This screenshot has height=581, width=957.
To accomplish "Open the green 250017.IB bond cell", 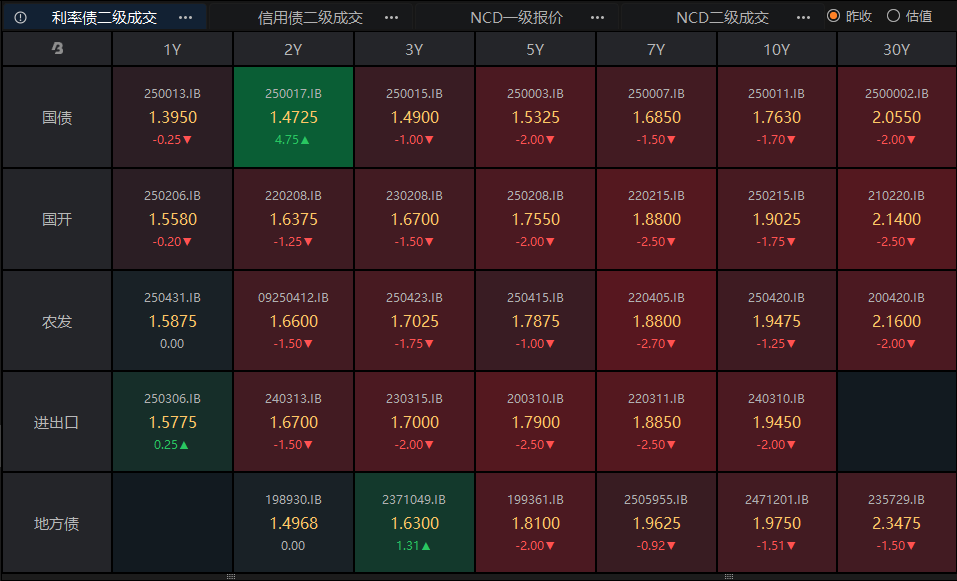I will pyautogui.click(x=293, y=117).
